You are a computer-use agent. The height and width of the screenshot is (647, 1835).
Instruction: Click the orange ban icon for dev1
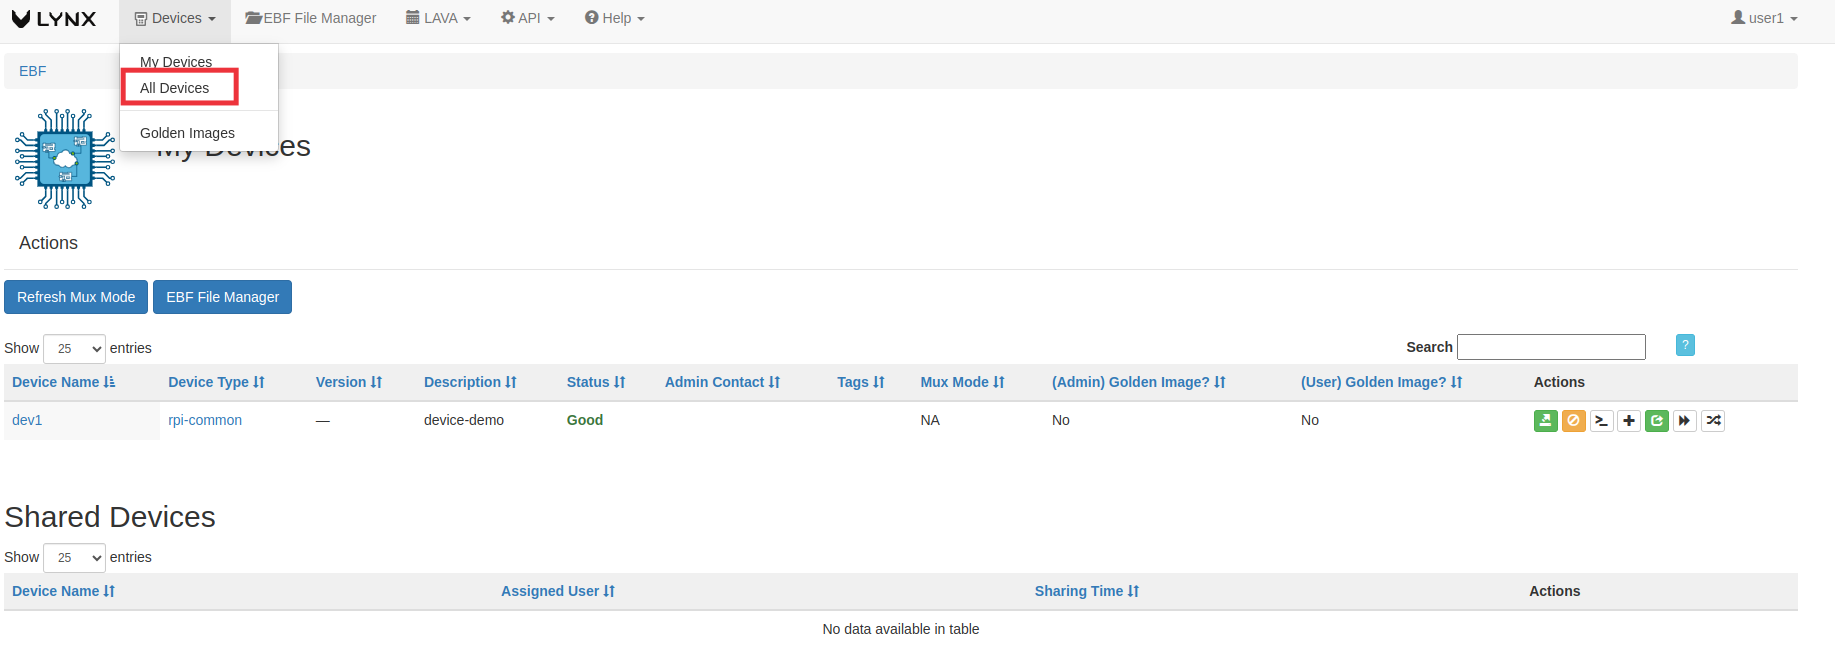click(1573, 421)
